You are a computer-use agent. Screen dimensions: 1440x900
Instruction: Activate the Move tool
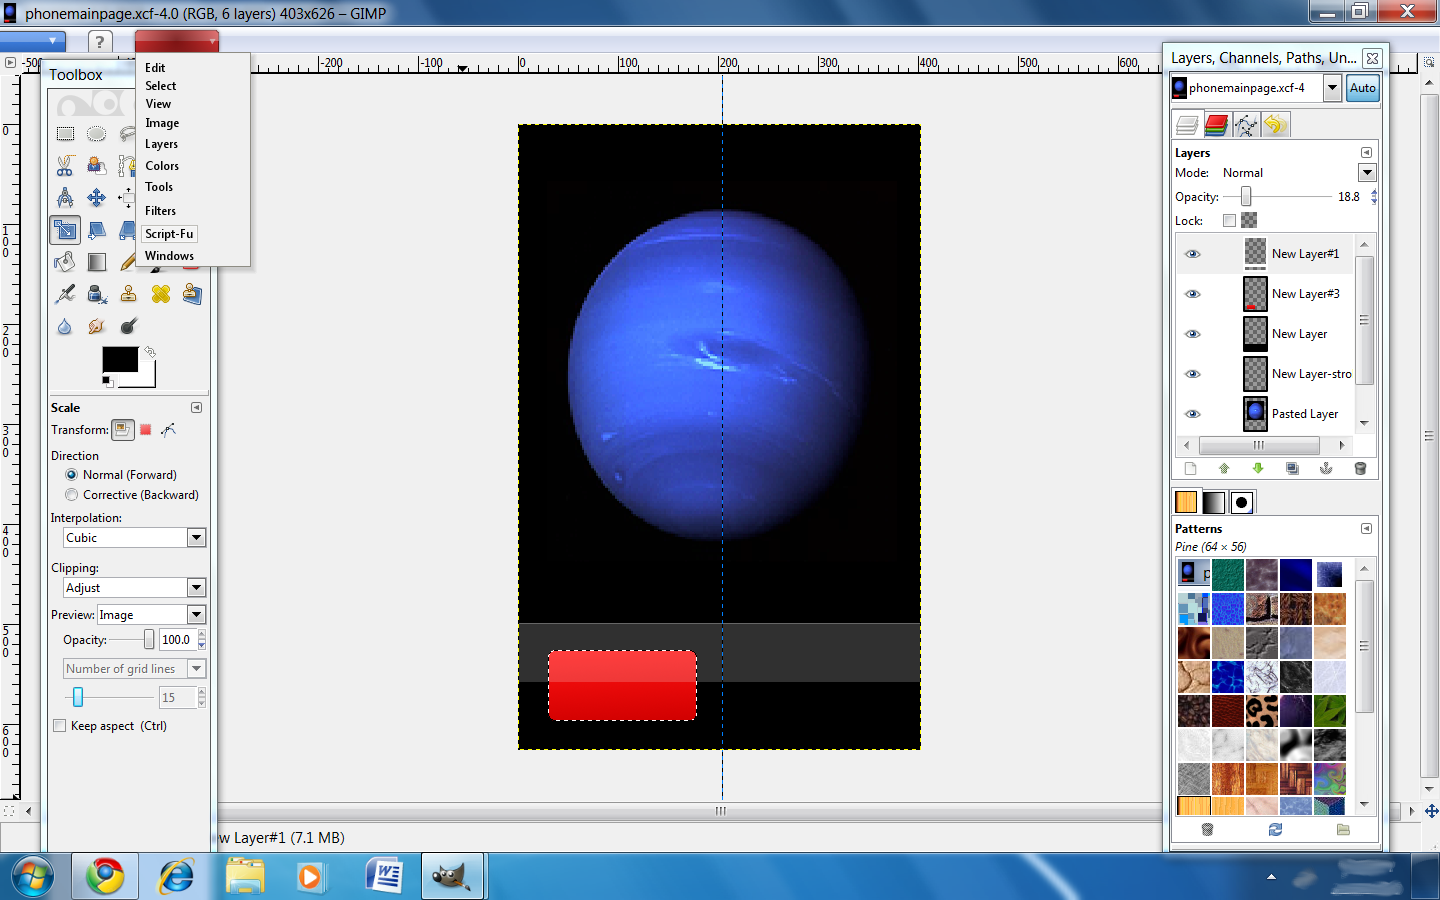point(97,197)
